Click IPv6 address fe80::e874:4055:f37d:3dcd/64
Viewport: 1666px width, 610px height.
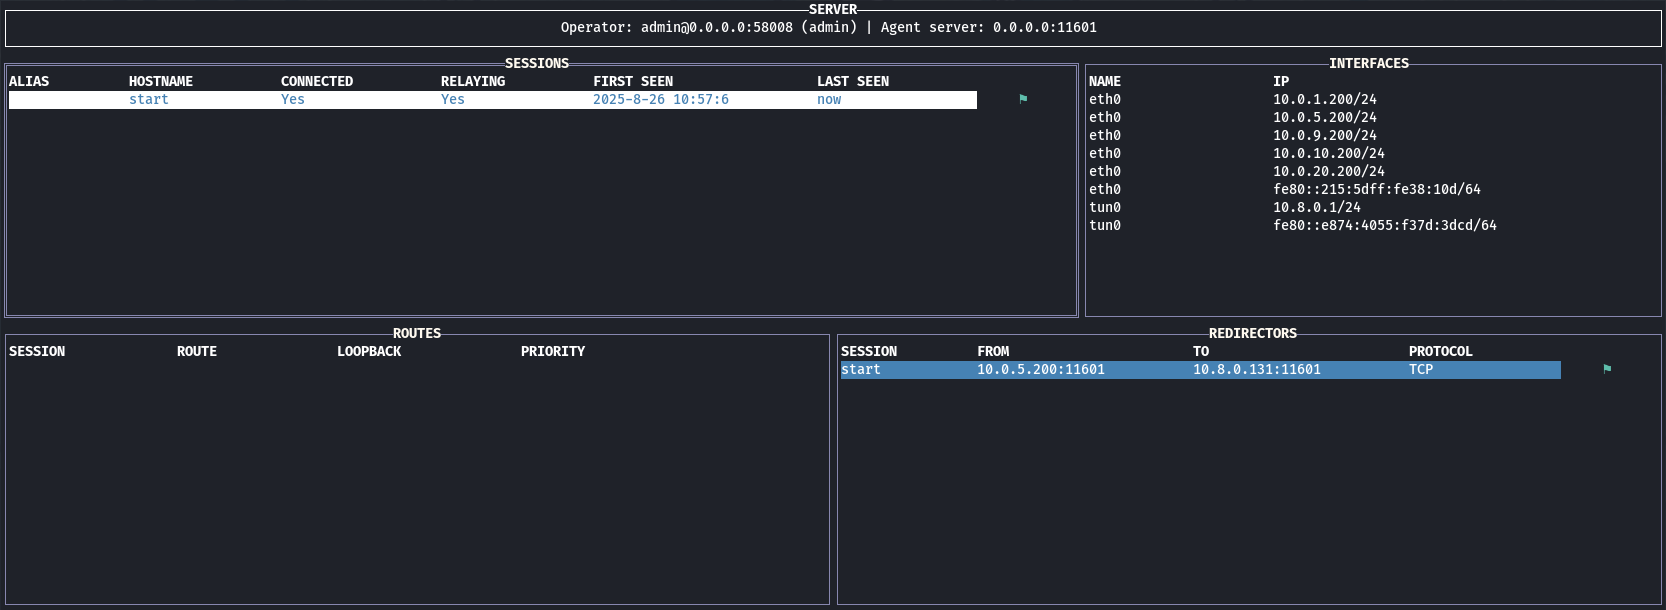tap(1385, 226)
